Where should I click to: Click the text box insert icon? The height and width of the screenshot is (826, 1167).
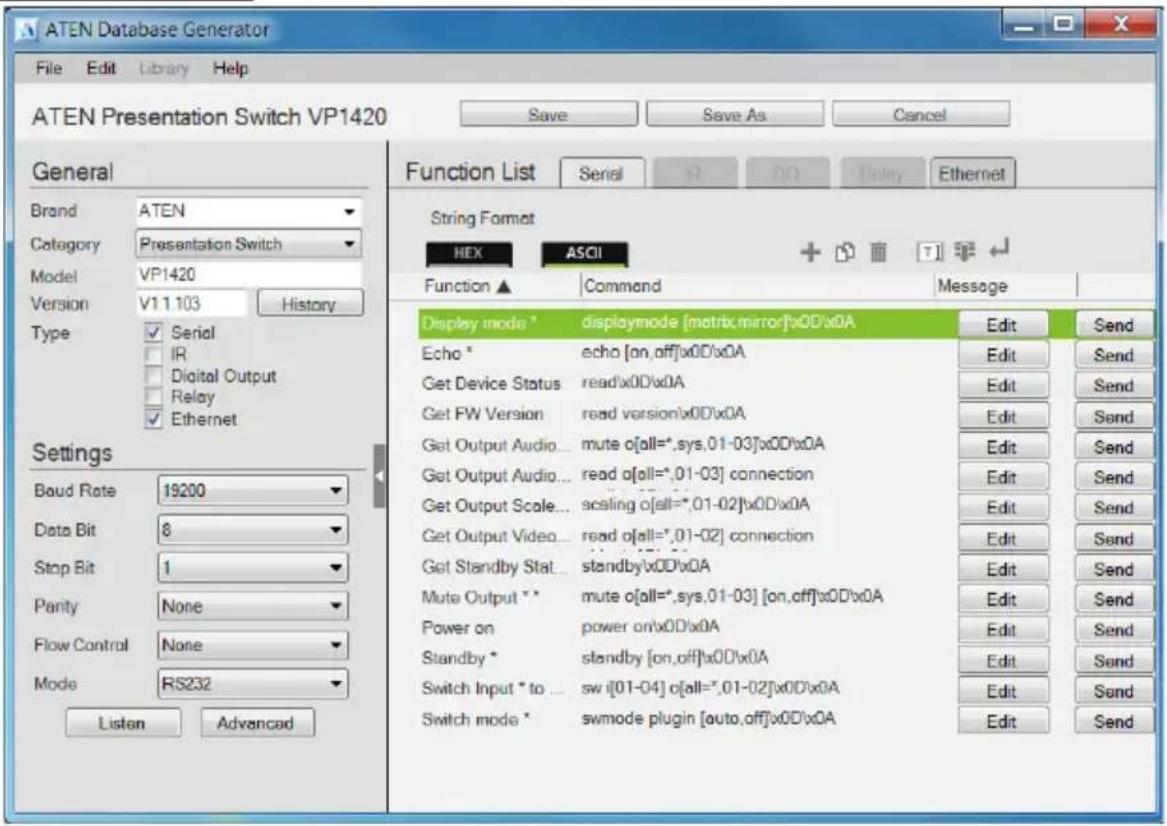point(929,252)
